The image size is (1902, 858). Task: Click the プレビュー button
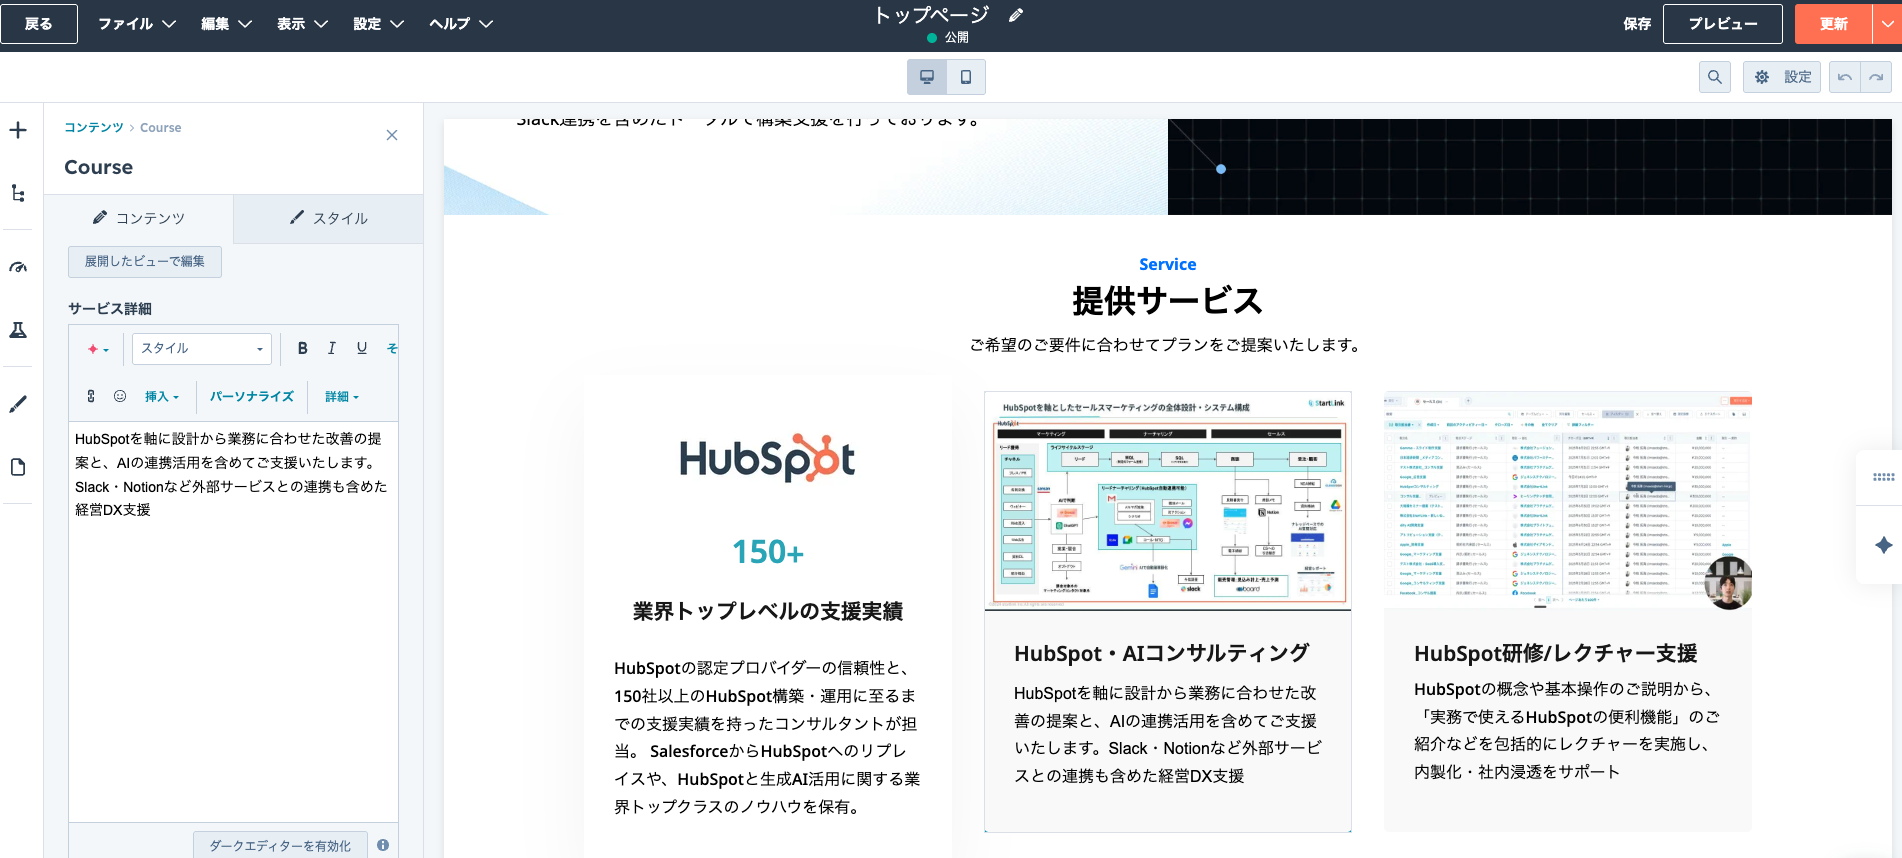point(1722,24)
